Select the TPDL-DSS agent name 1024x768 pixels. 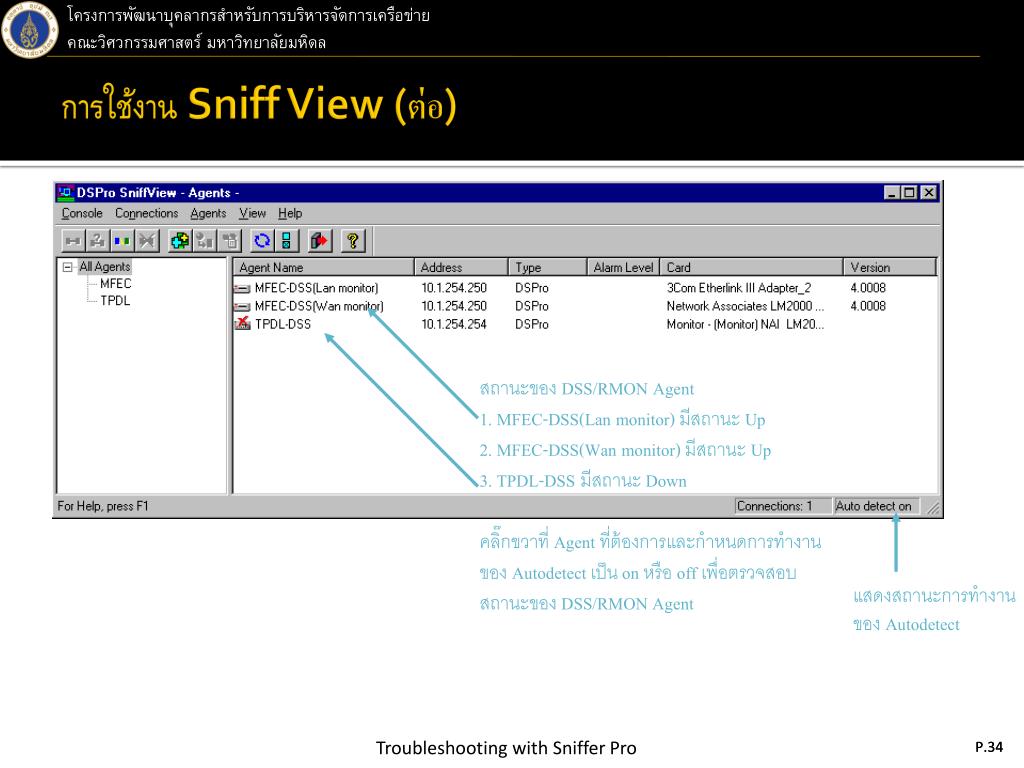point(283,324)
